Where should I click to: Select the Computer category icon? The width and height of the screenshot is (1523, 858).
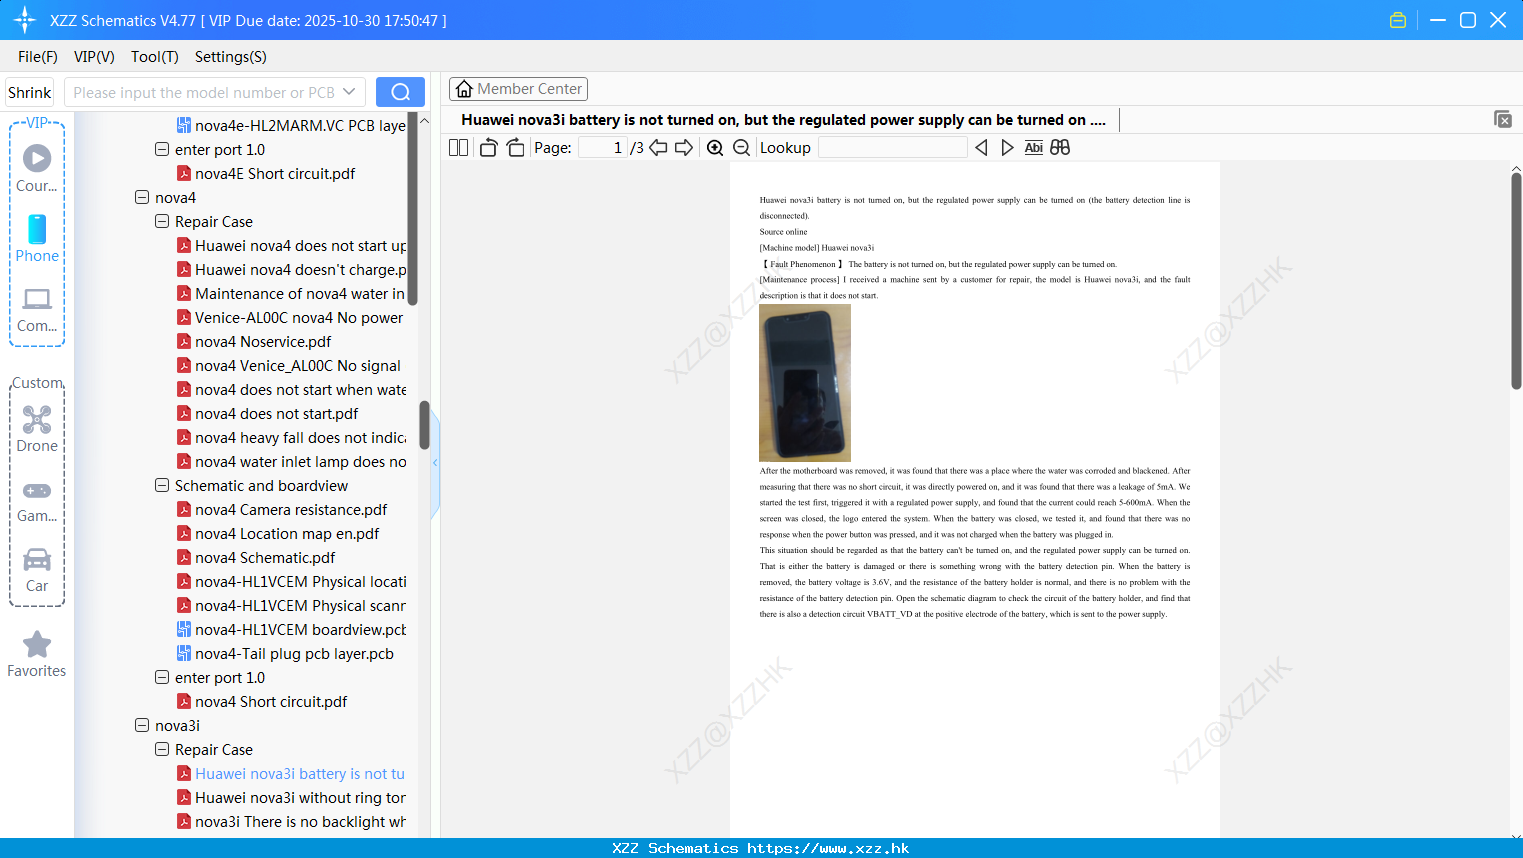(x=37, y=309)
